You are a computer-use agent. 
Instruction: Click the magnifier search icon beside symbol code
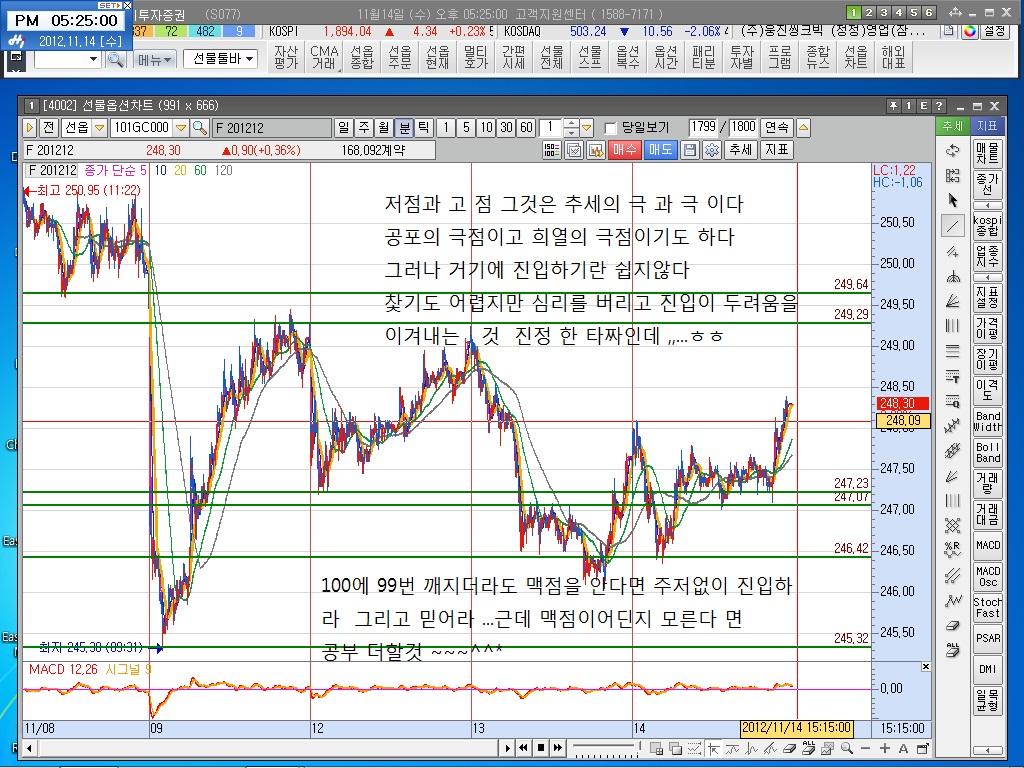point(200,128)
